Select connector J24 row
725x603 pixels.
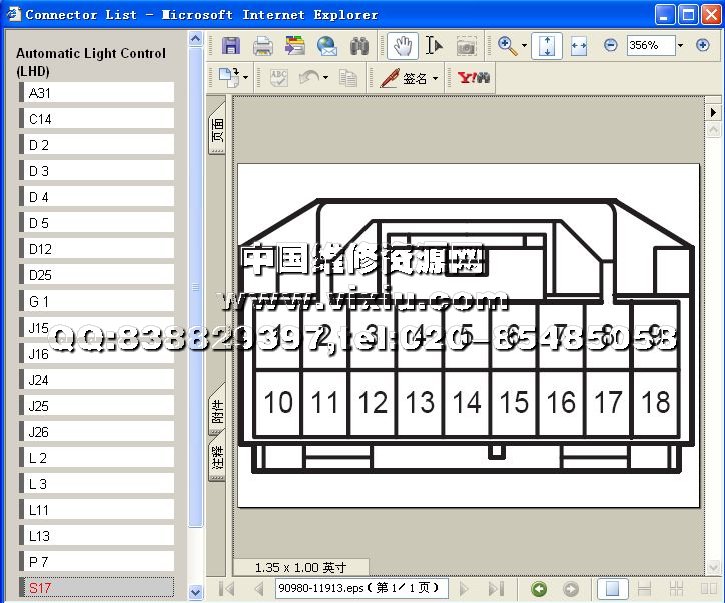click(x=97, y=379)
